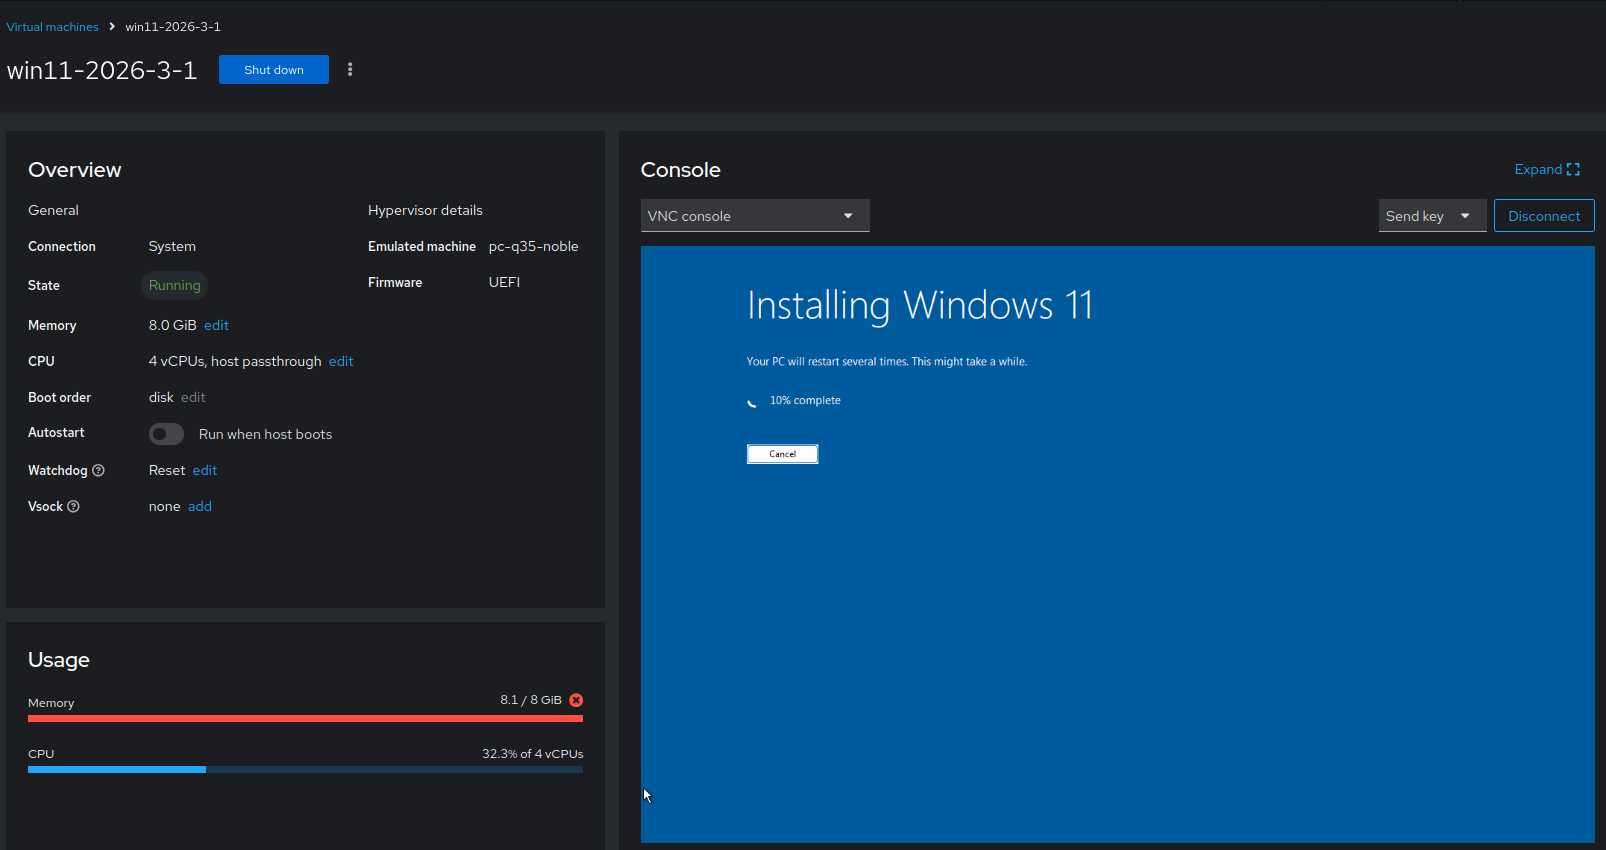Image resolution: width=1606 pixels, height=850 pixels.
Task: Click the 8.0 GiB memory value
Action: tap(172, 326)
